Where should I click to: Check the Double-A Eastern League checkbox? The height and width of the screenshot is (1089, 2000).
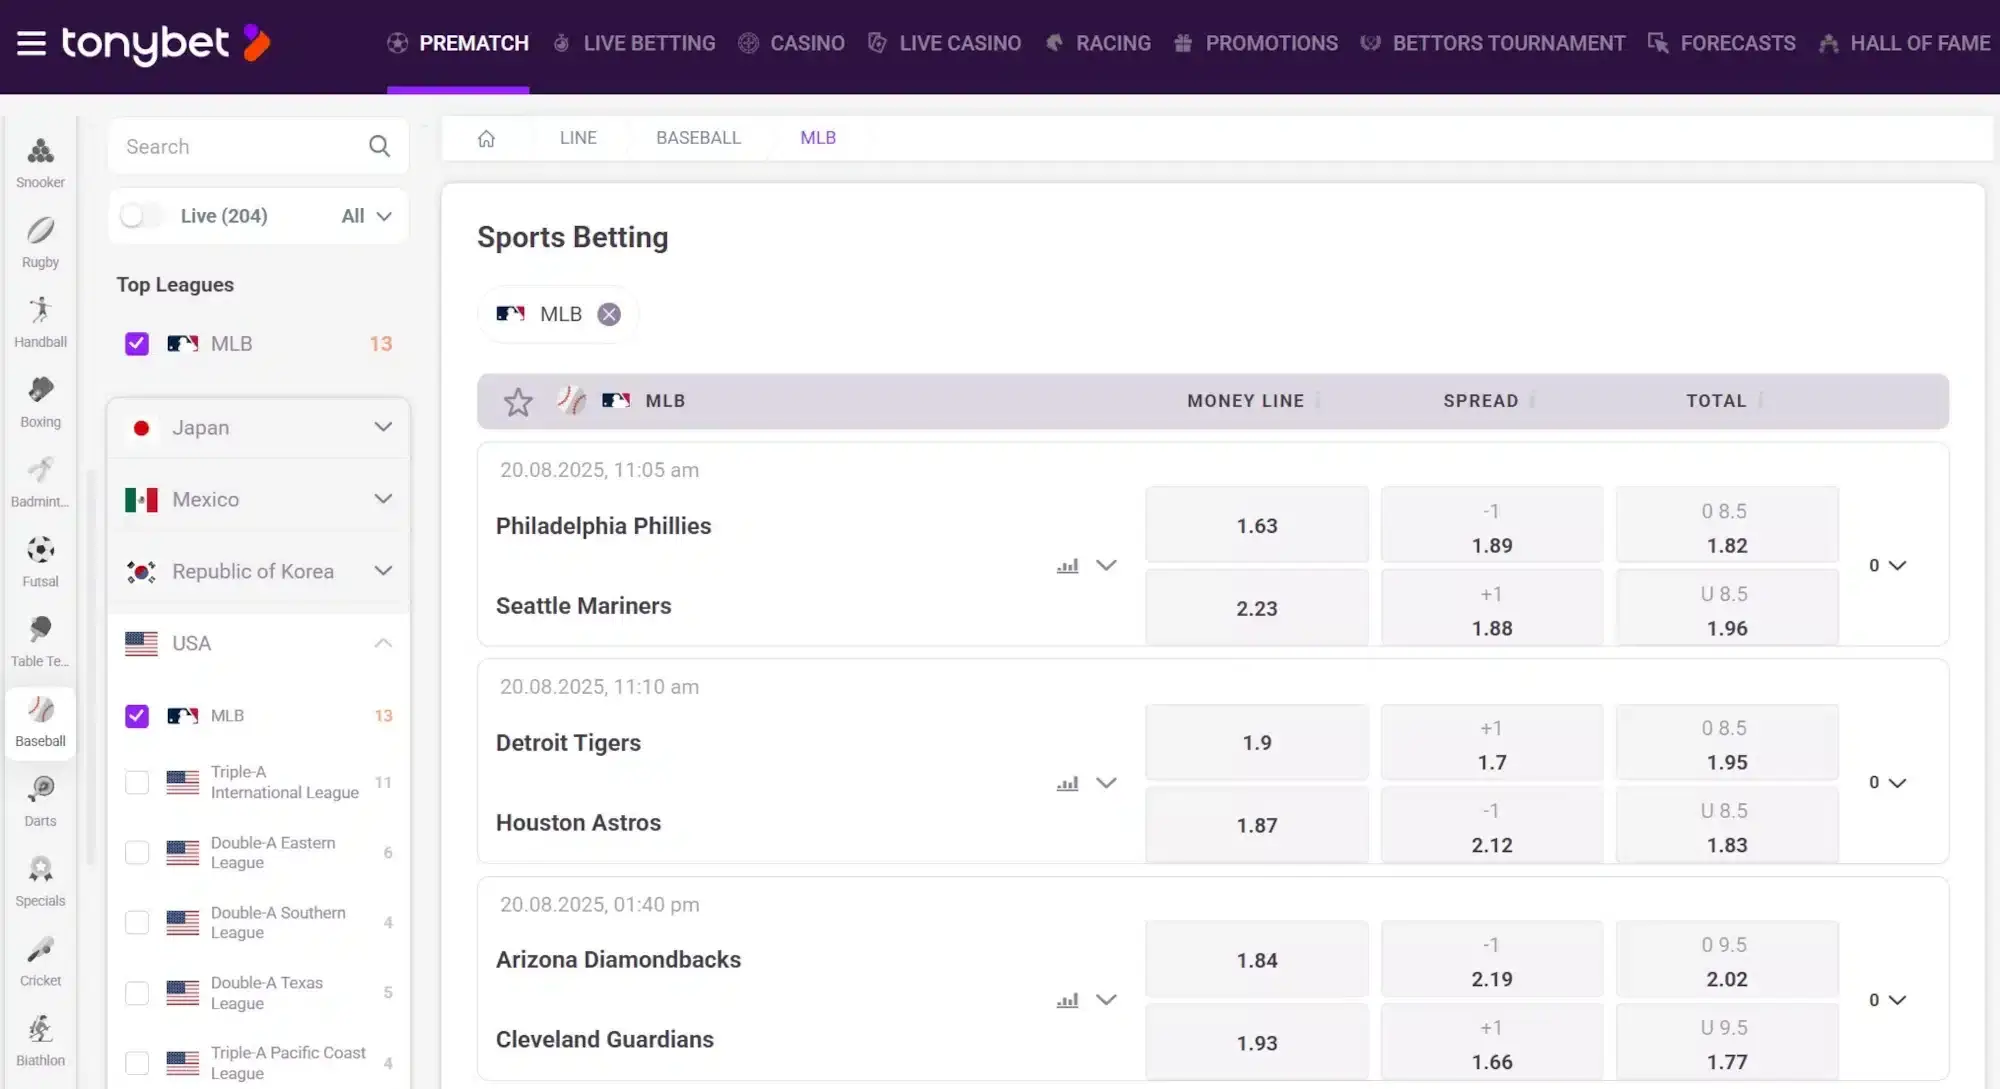tap(136, 852)
